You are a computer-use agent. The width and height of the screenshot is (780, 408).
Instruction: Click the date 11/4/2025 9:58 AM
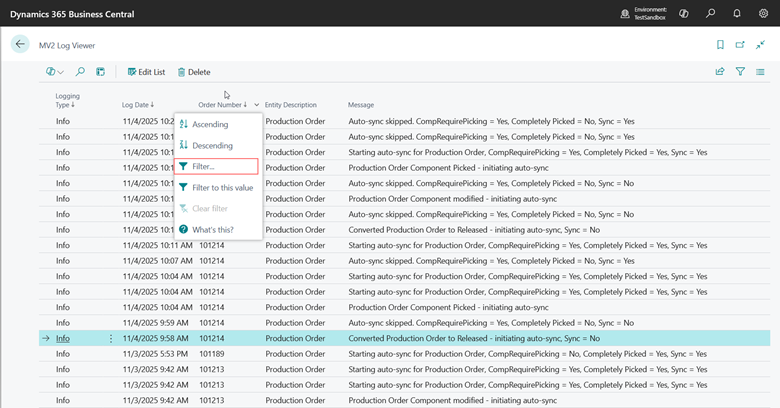pos(156,338)
